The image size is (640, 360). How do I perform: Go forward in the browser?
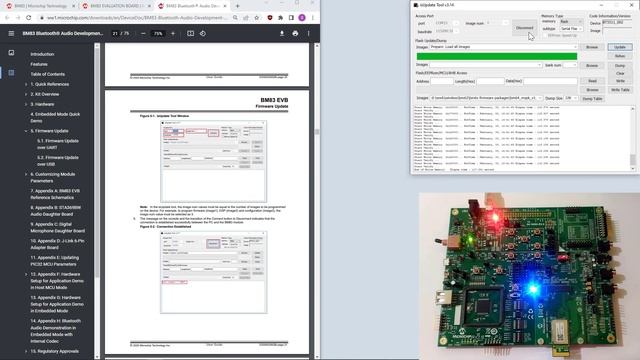(18, 18)
